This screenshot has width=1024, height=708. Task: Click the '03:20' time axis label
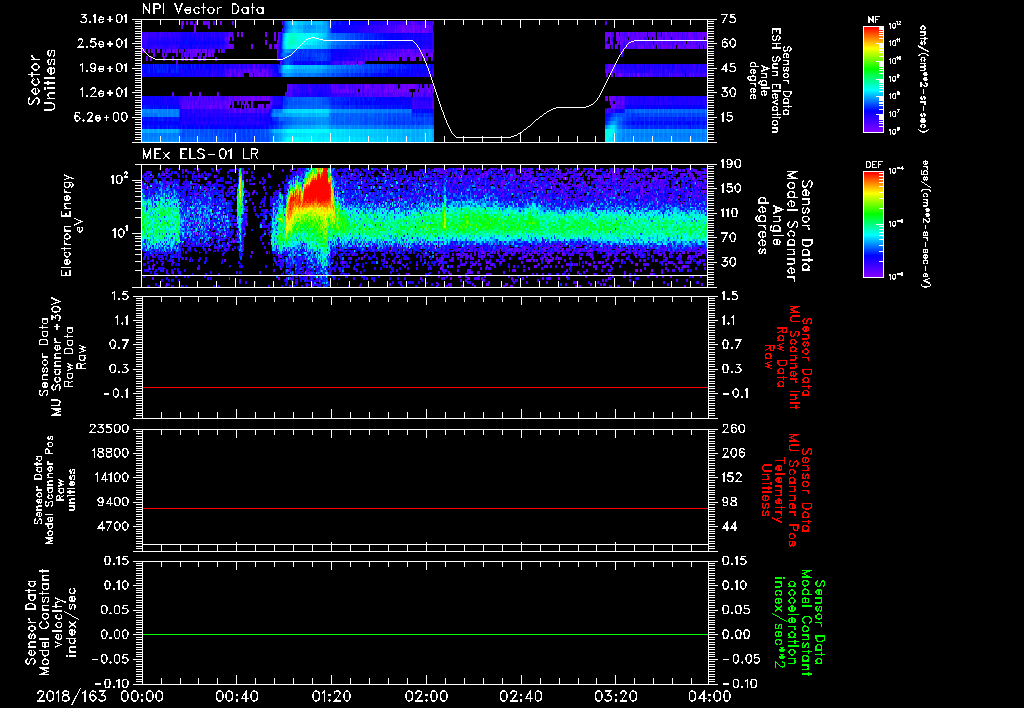coord(615,696)
